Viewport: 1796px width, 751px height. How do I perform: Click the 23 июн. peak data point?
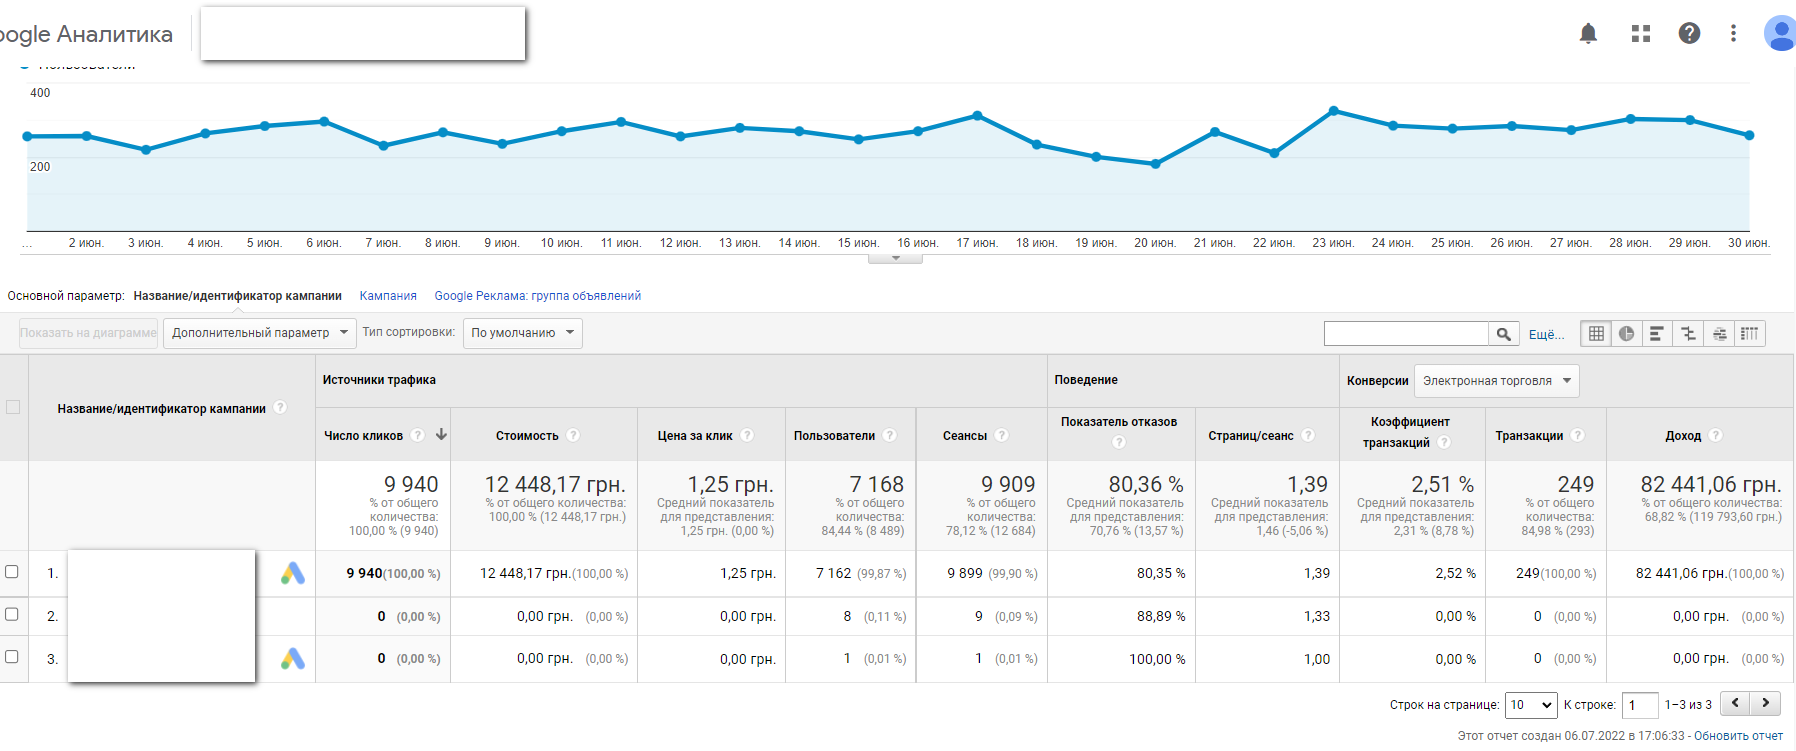[x=1333, y=111]
